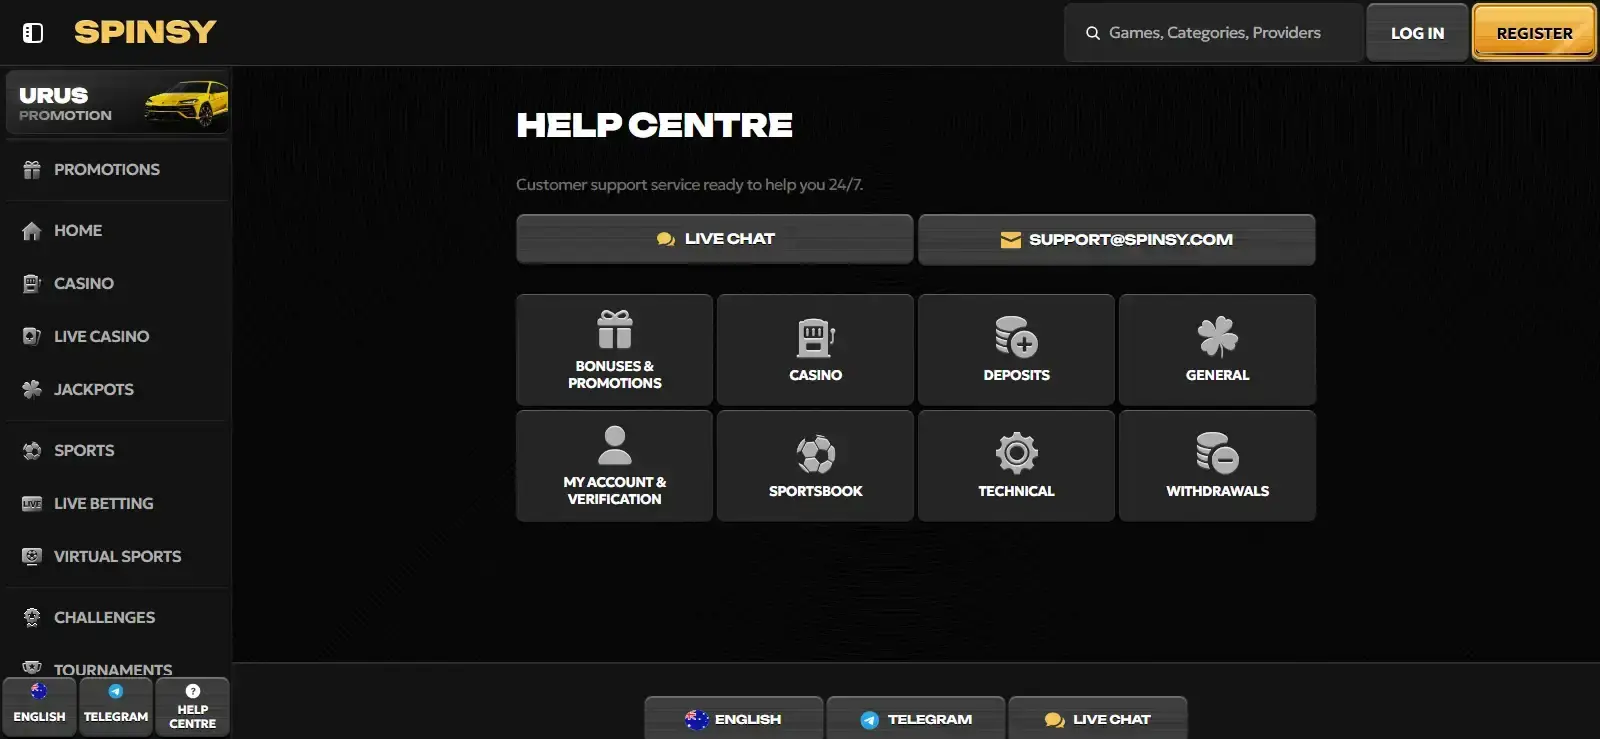Click the sidebar Help Centre button

click(x=193, y=707)
